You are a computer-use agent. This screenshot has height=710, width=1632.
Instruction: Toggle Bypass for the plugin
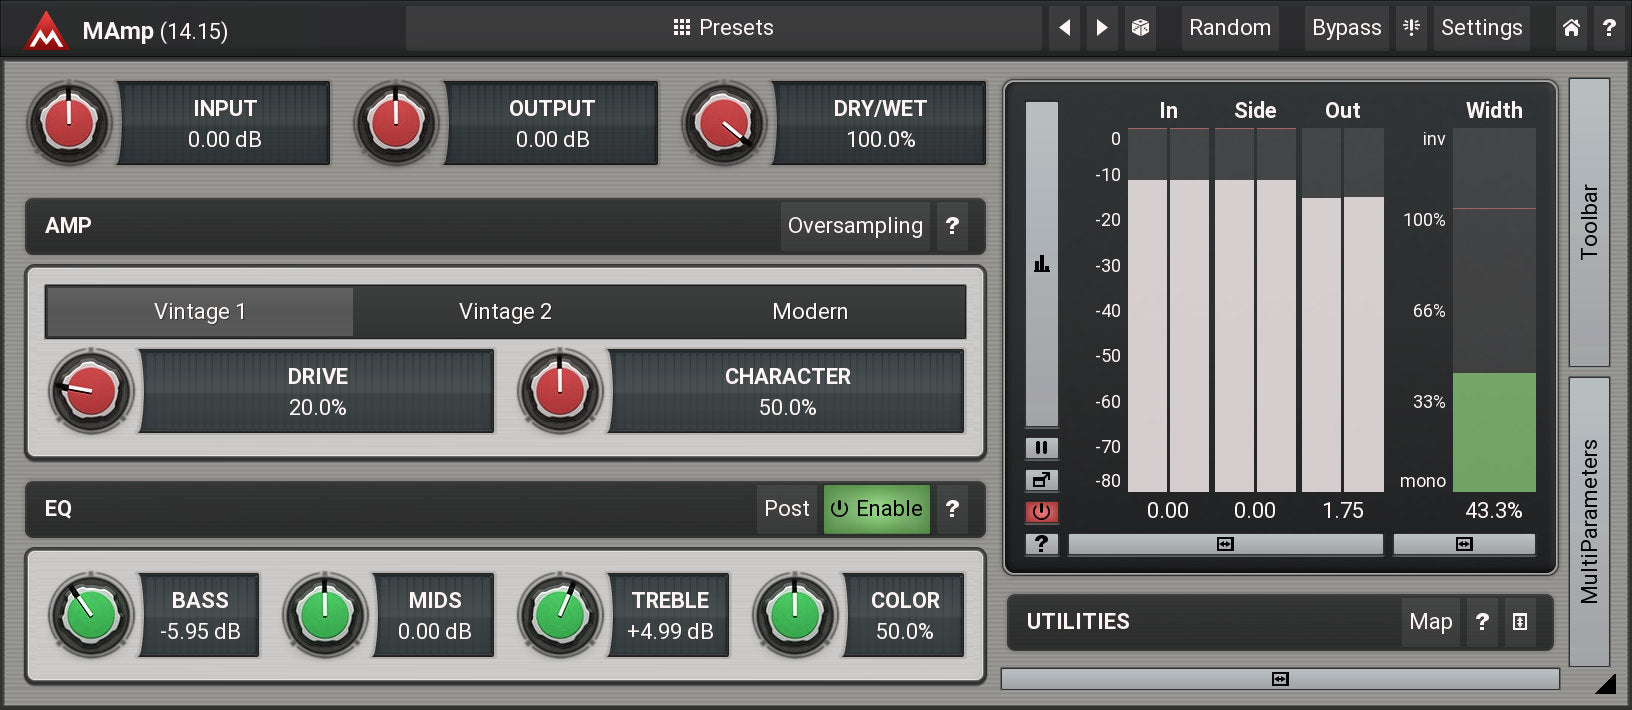(x=1346, y=28)
